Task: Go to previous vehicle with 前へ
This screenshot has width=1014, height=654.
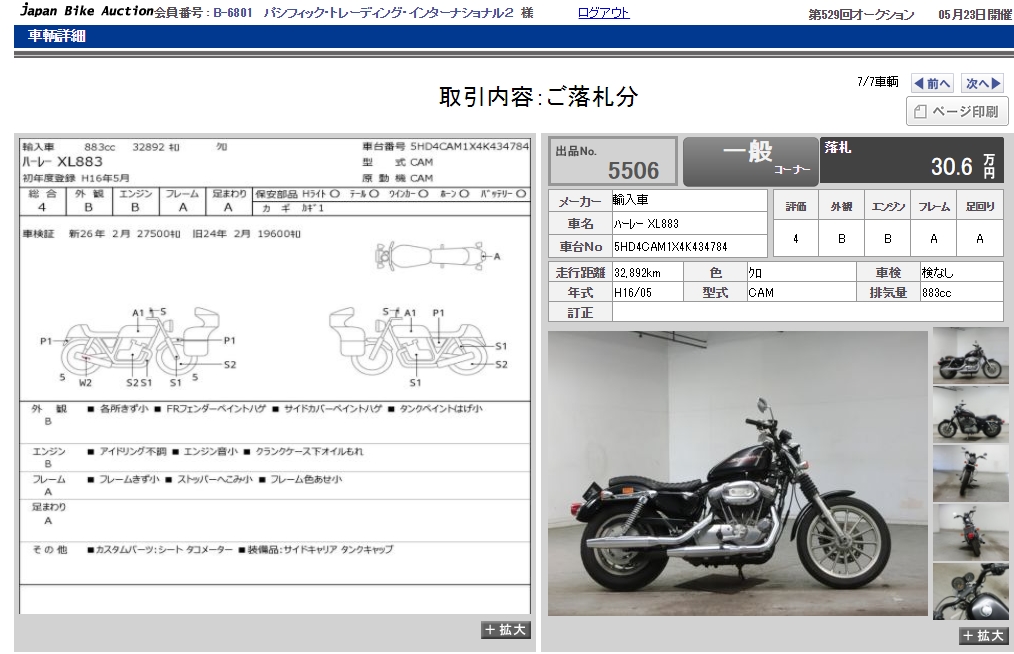Action: (931, 84)
